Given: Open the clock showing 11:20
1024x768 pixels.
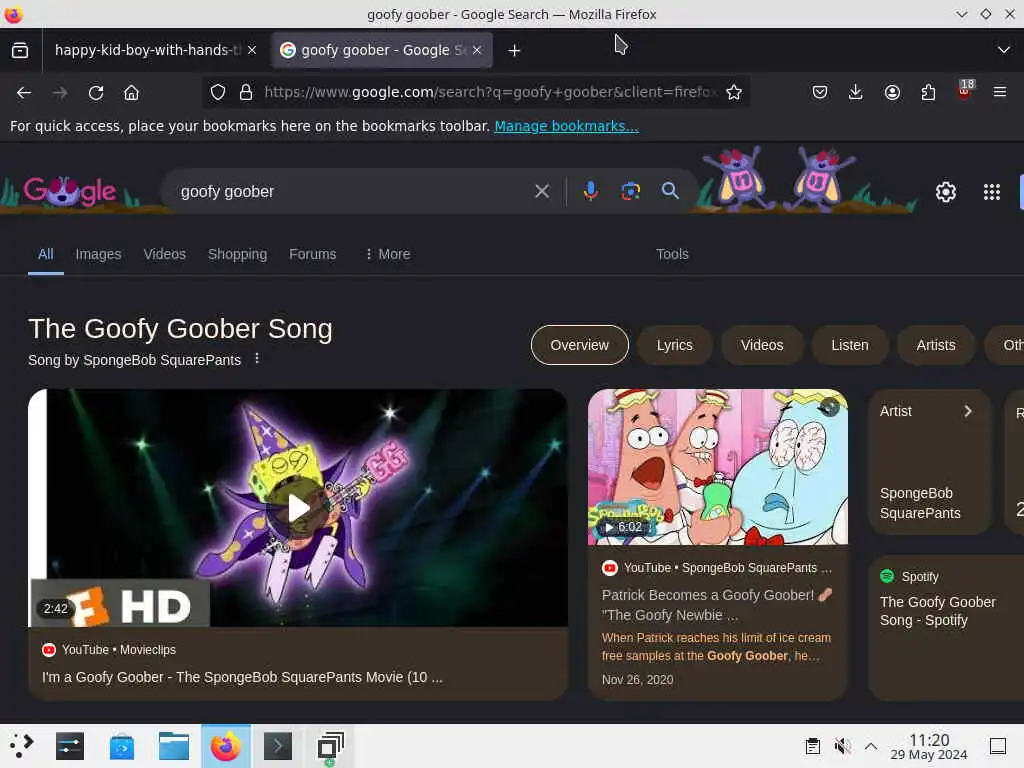Looking at the screenshot, I should pos(929,746).
